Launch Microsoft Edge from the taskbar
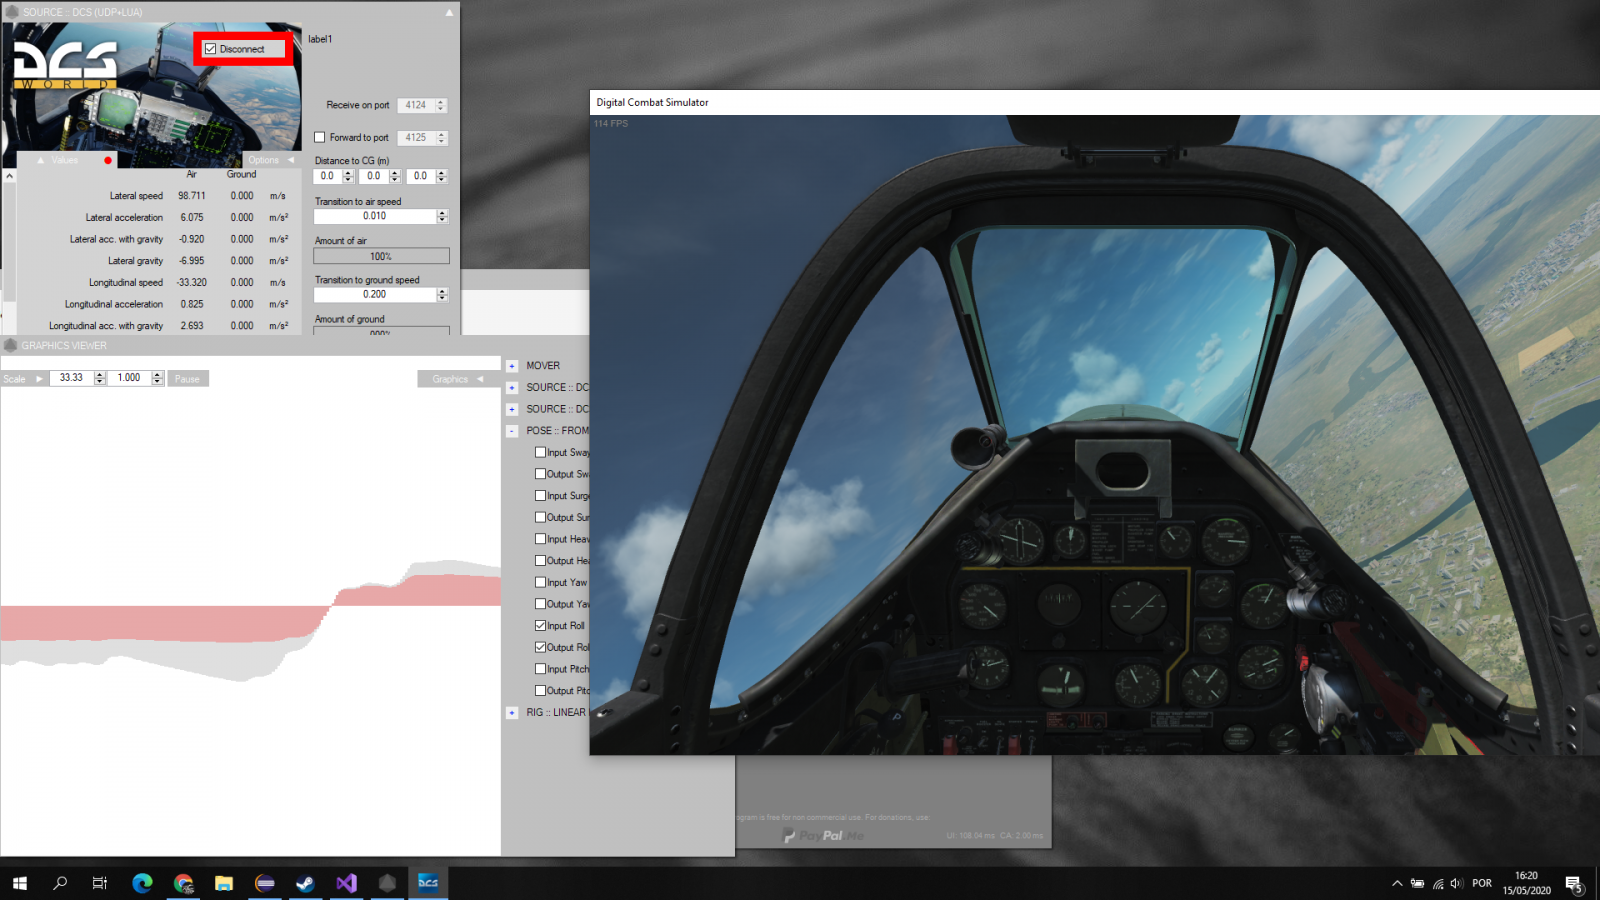The height and width of the screenshot is (900, 1600). click(142, 883)
